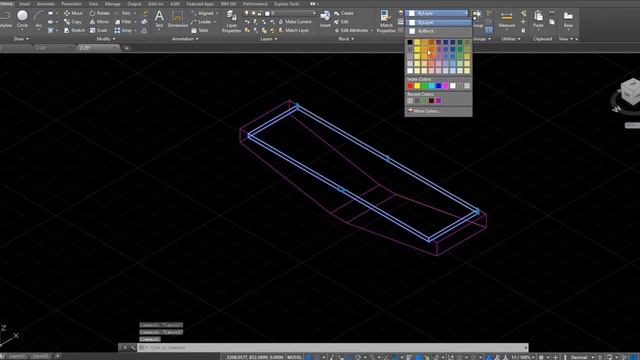Switch to the Insert ribbon tab
The width and height of the screenshot is (640, 360).
[x=24, y=4]
